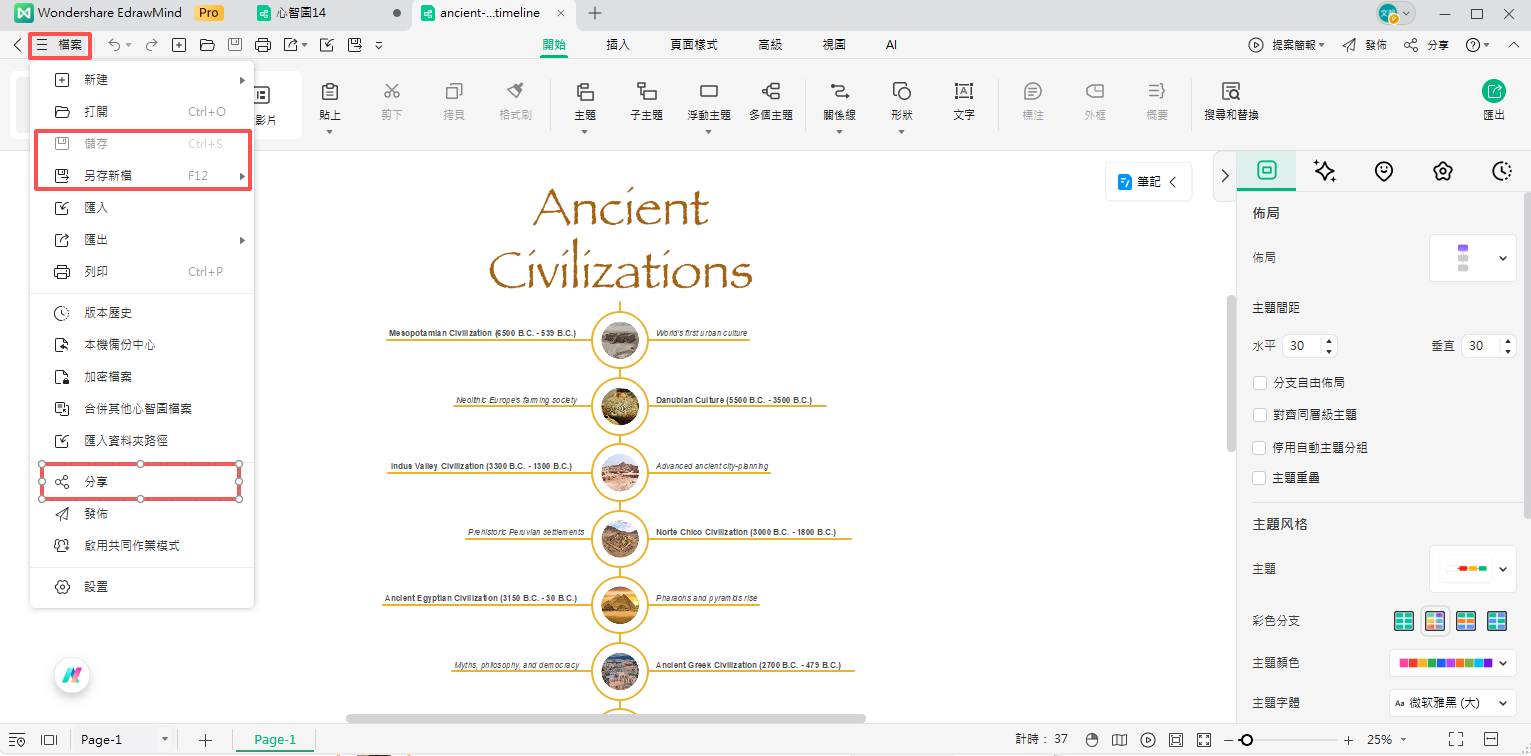Screen dimensions: 1531x756
Task: Increase 水平 spacing using the stepper arrow
Action: (1329, 340)
